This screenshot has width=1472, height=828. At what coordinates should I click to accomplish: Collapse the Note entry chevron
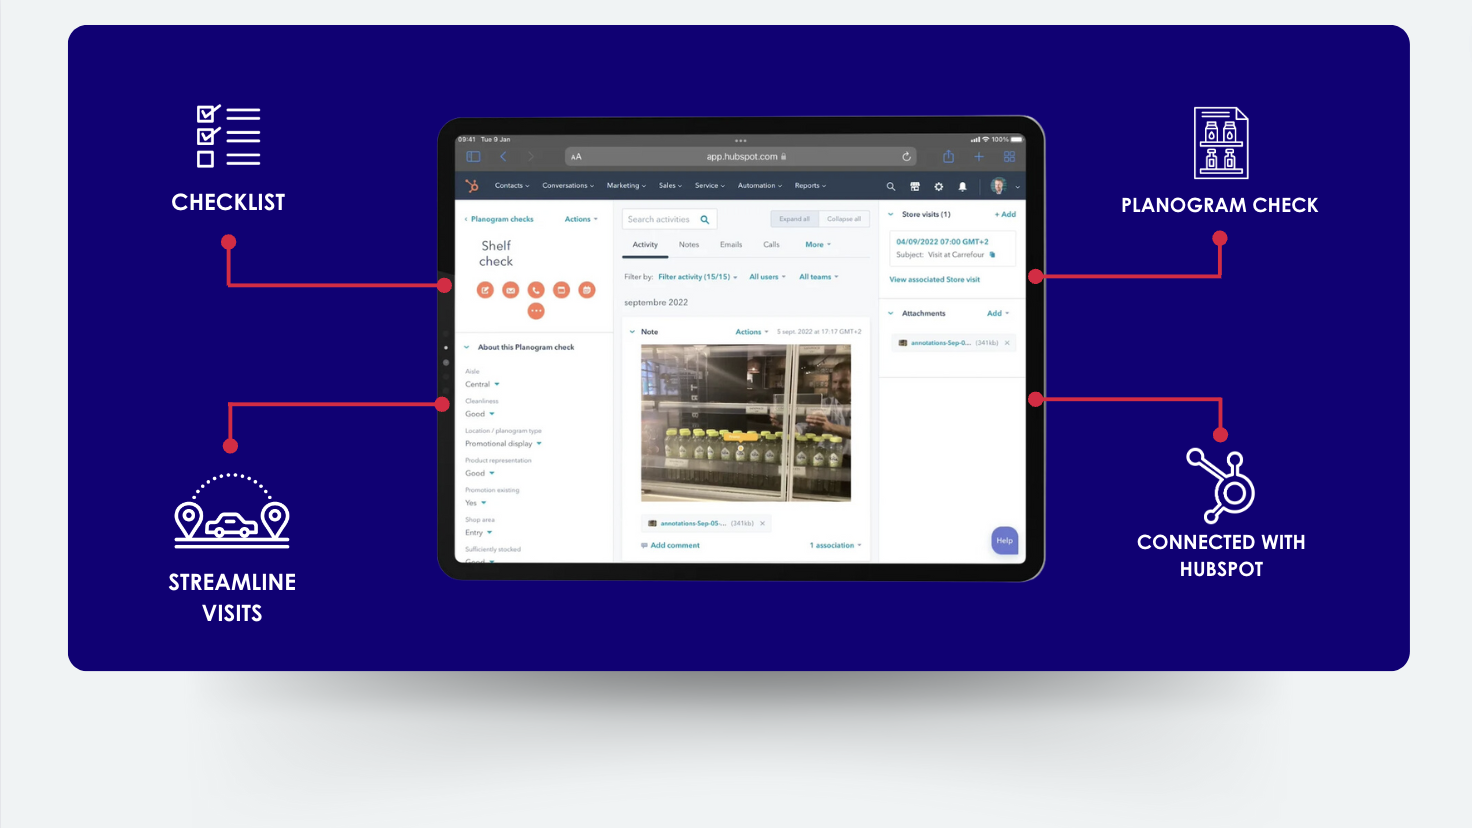tap(632, 332)
